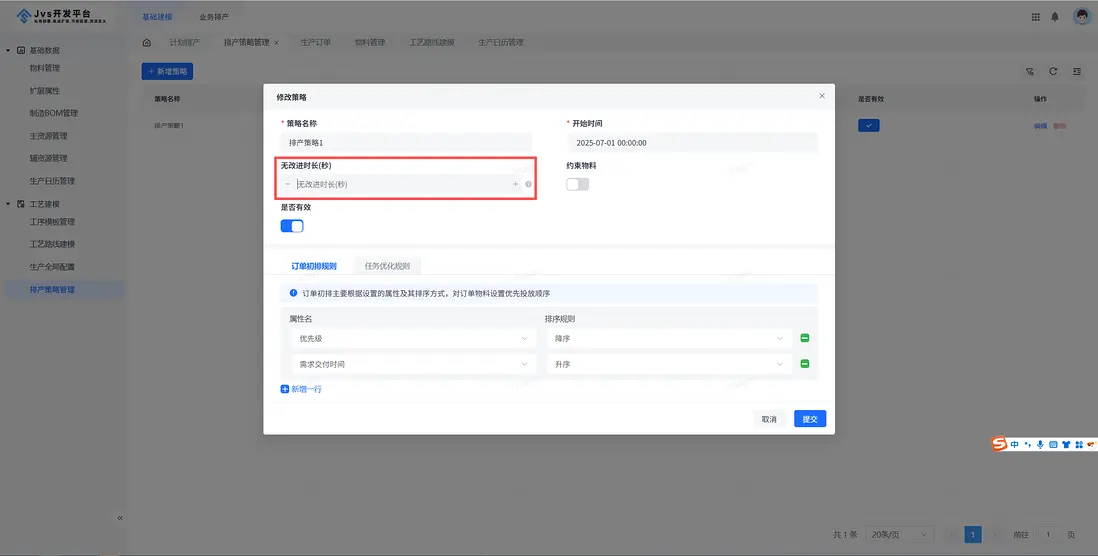
Task: Refresh the strategy table
Action: point(1053,71)
